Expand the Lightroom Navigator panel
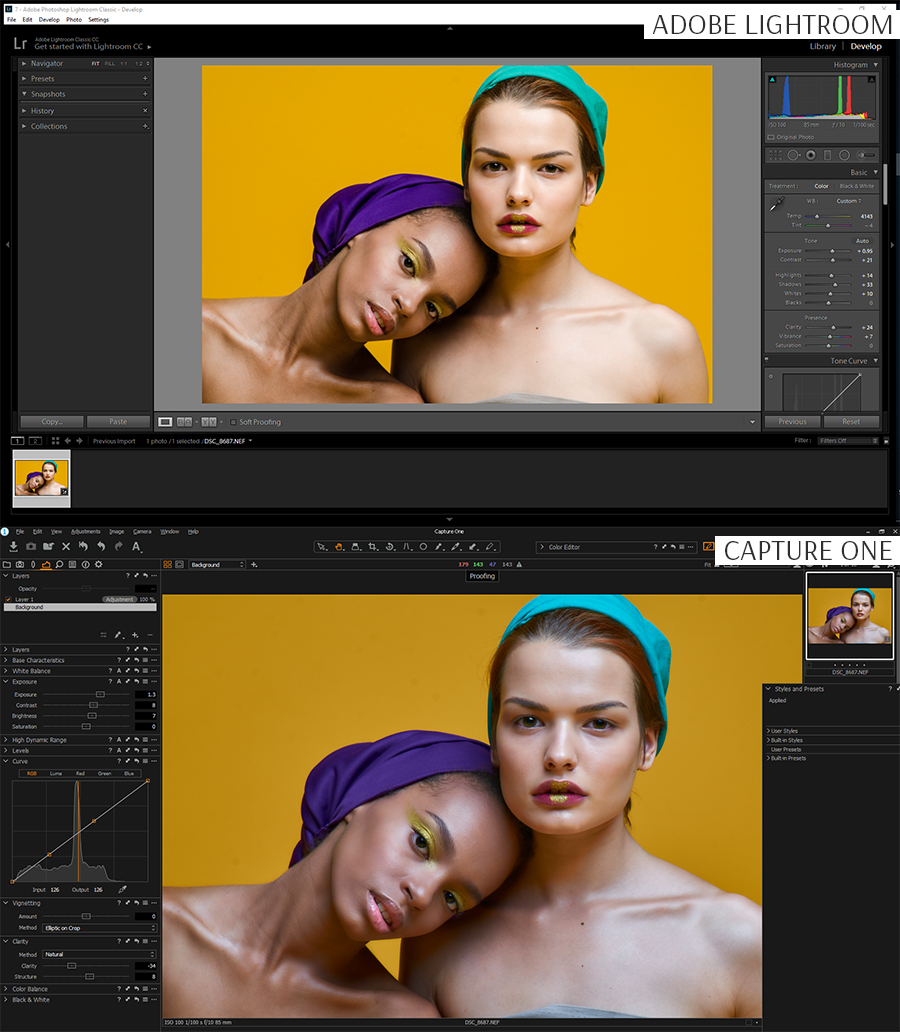Viewport: 900px width, 1032px height. click(24, 64)
